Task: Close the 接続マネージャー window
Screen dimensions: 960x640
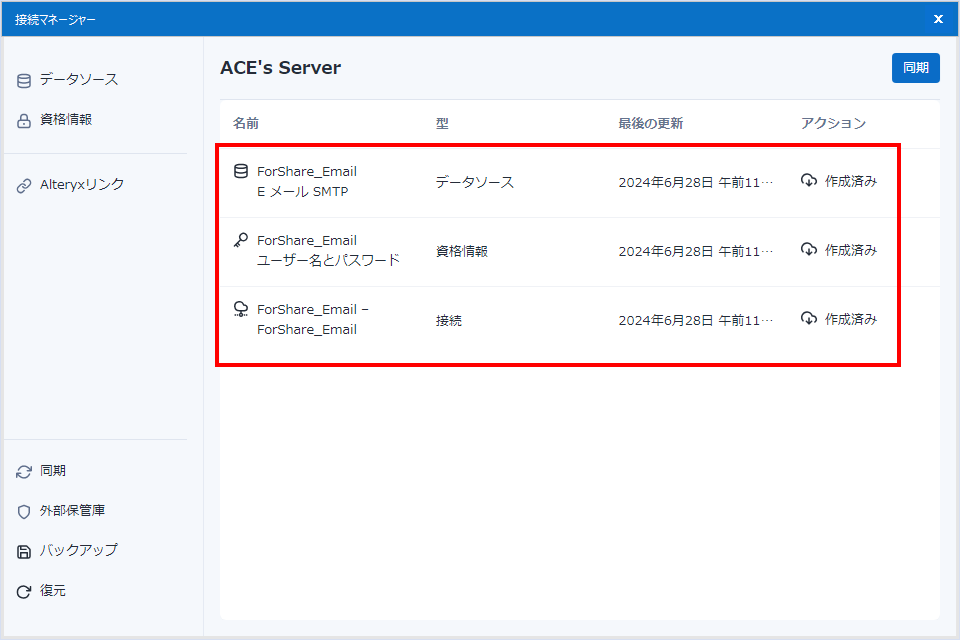Action: point(938,19)
